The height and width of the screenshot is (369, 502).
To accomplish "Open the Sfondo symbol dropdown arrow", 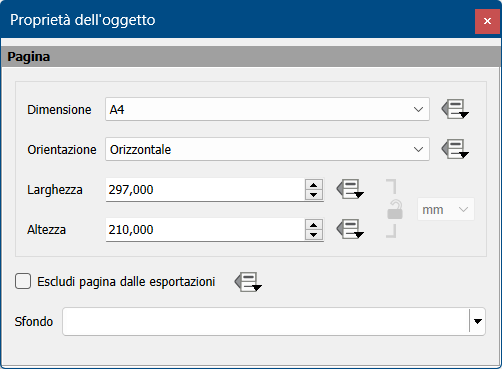I will click(478, 321).
